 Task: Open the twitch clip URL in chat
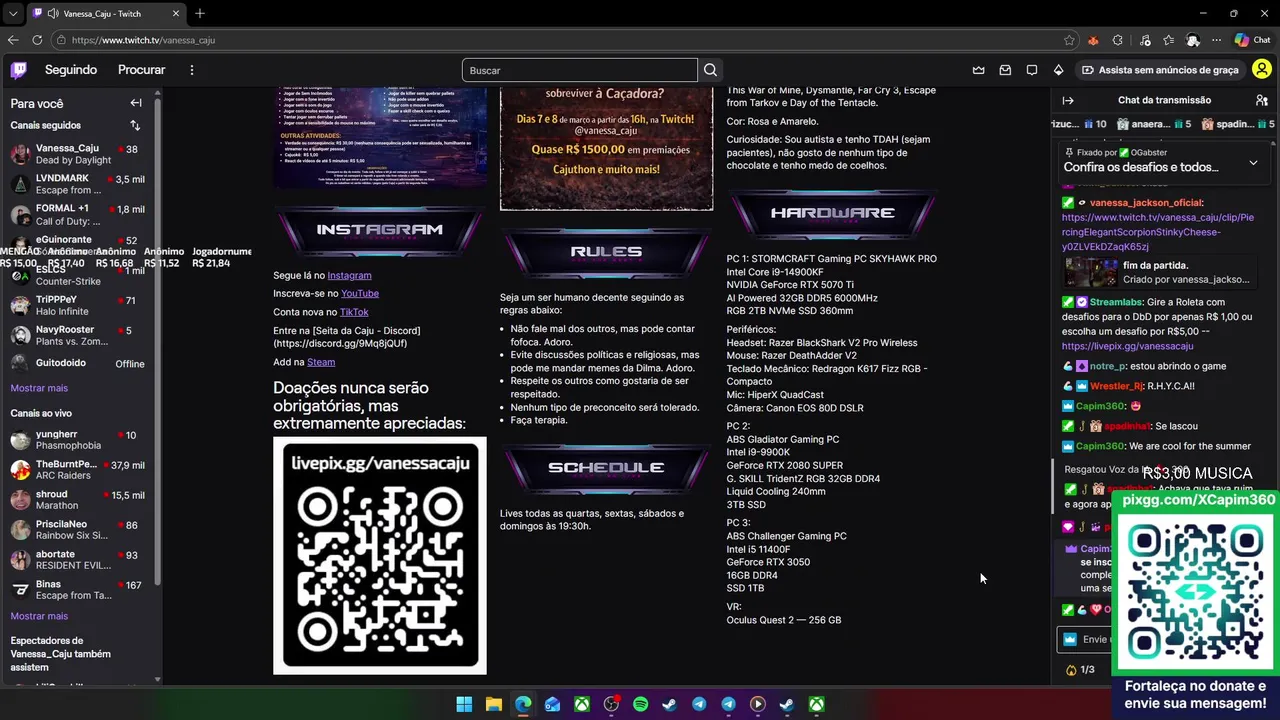1158,232
